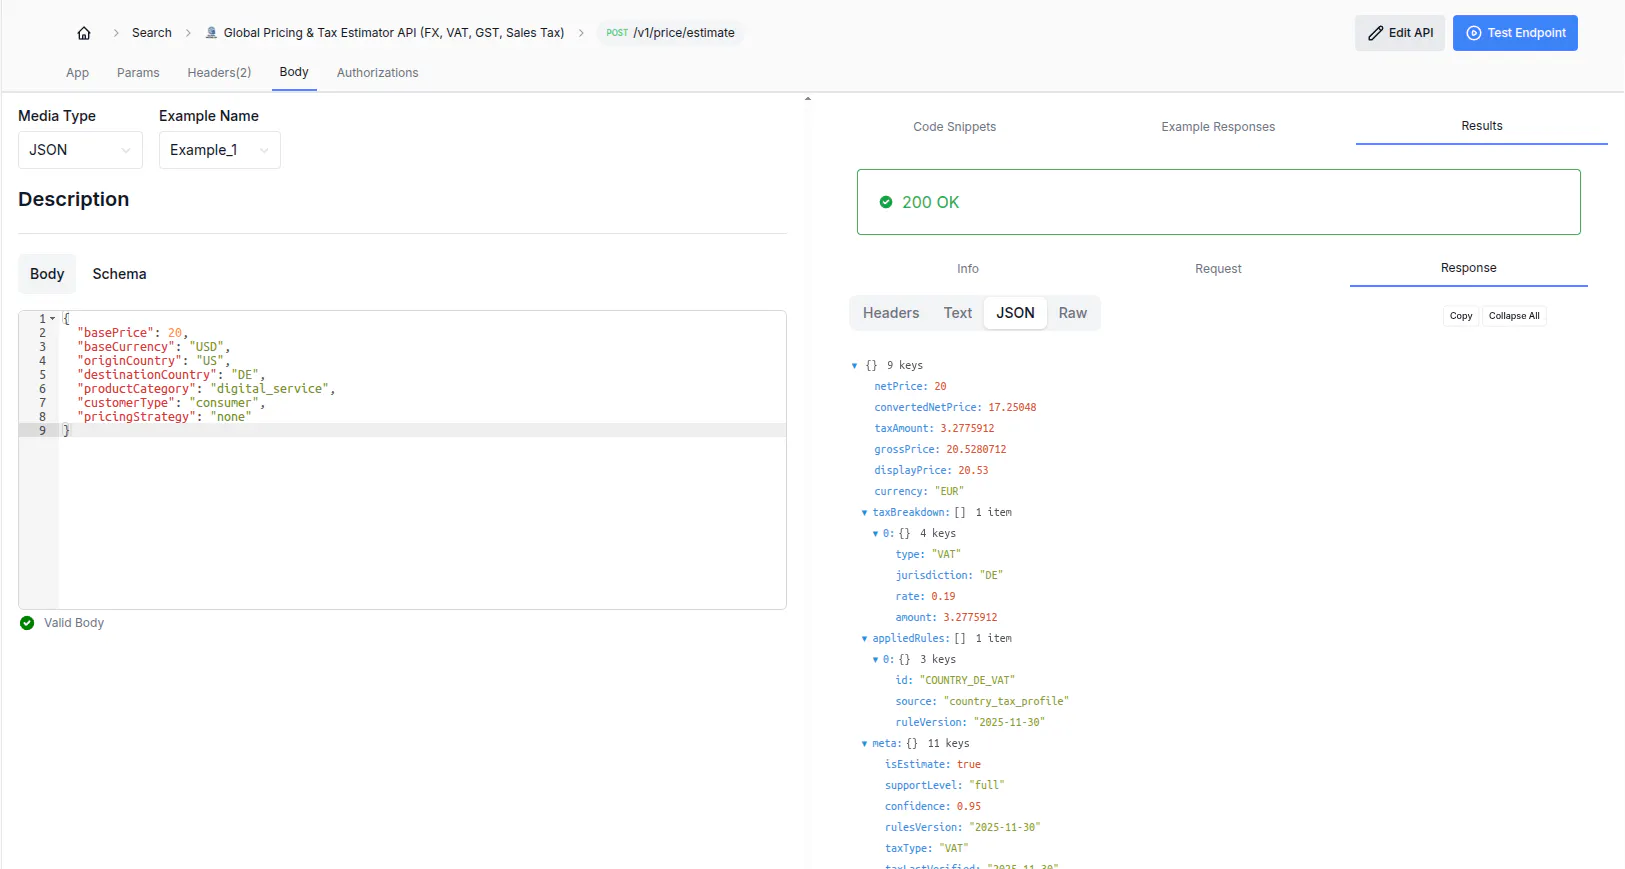
Task: Click rate: 0.19 row
Action: click(925, 596)
